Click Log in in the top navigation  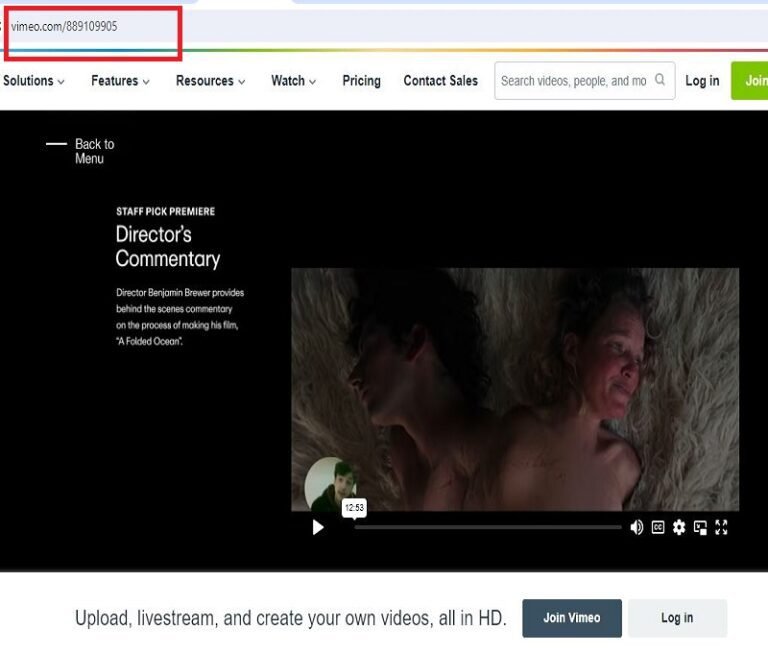[x=702, y=81]
